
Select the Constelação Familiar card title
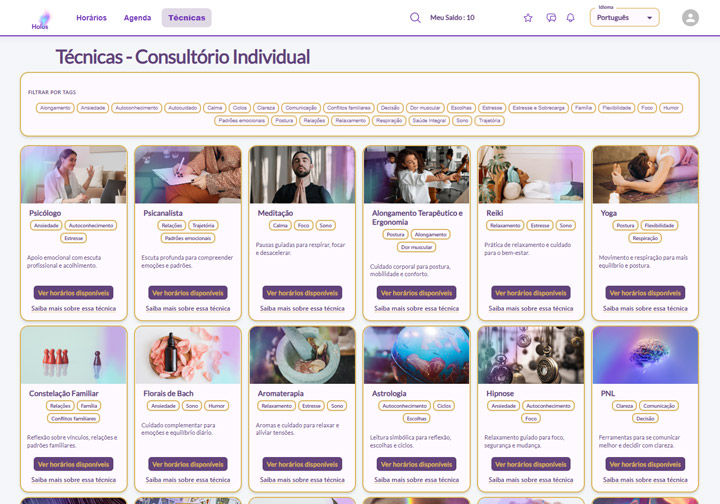coord(64,393)
